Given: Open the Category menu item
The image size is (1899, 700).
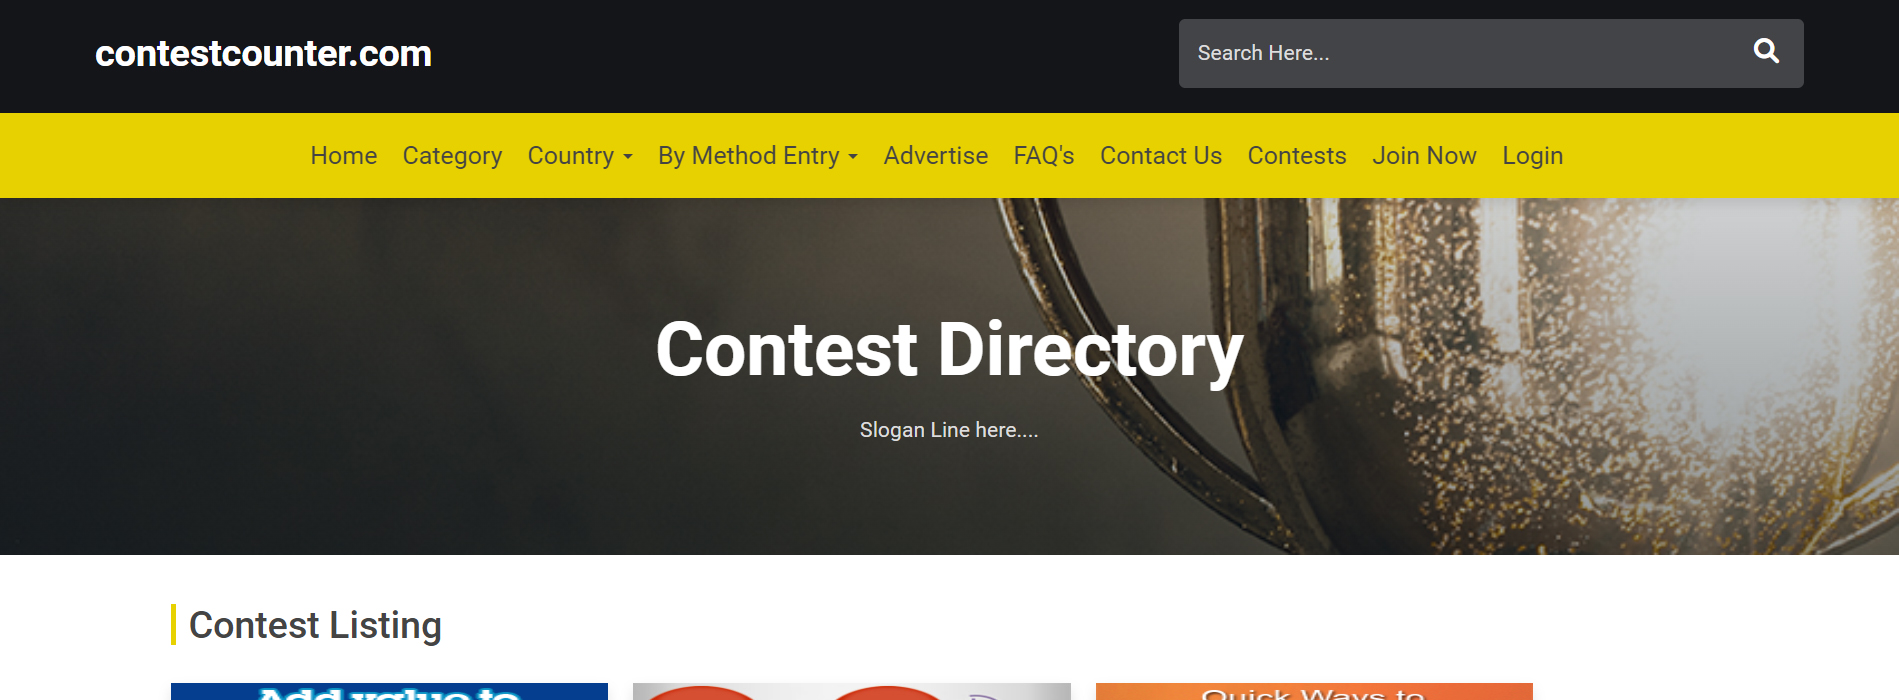Looking at the screenshot, I should (x=452, y=156).
